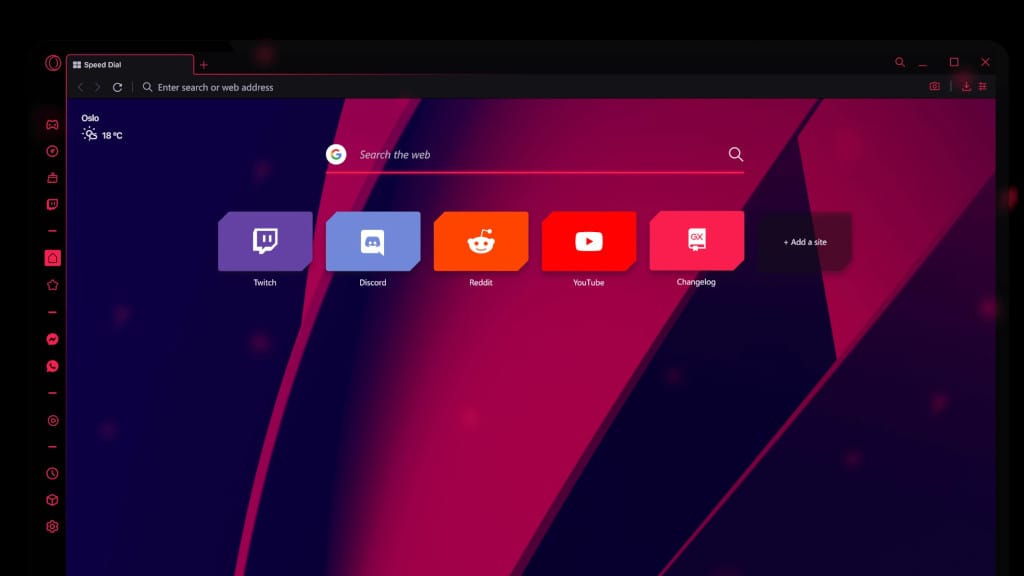The width and height of the screenshot is (1024, 576).
Task: Open Messenger in the sidebar
Action: (x=52, y=339)
